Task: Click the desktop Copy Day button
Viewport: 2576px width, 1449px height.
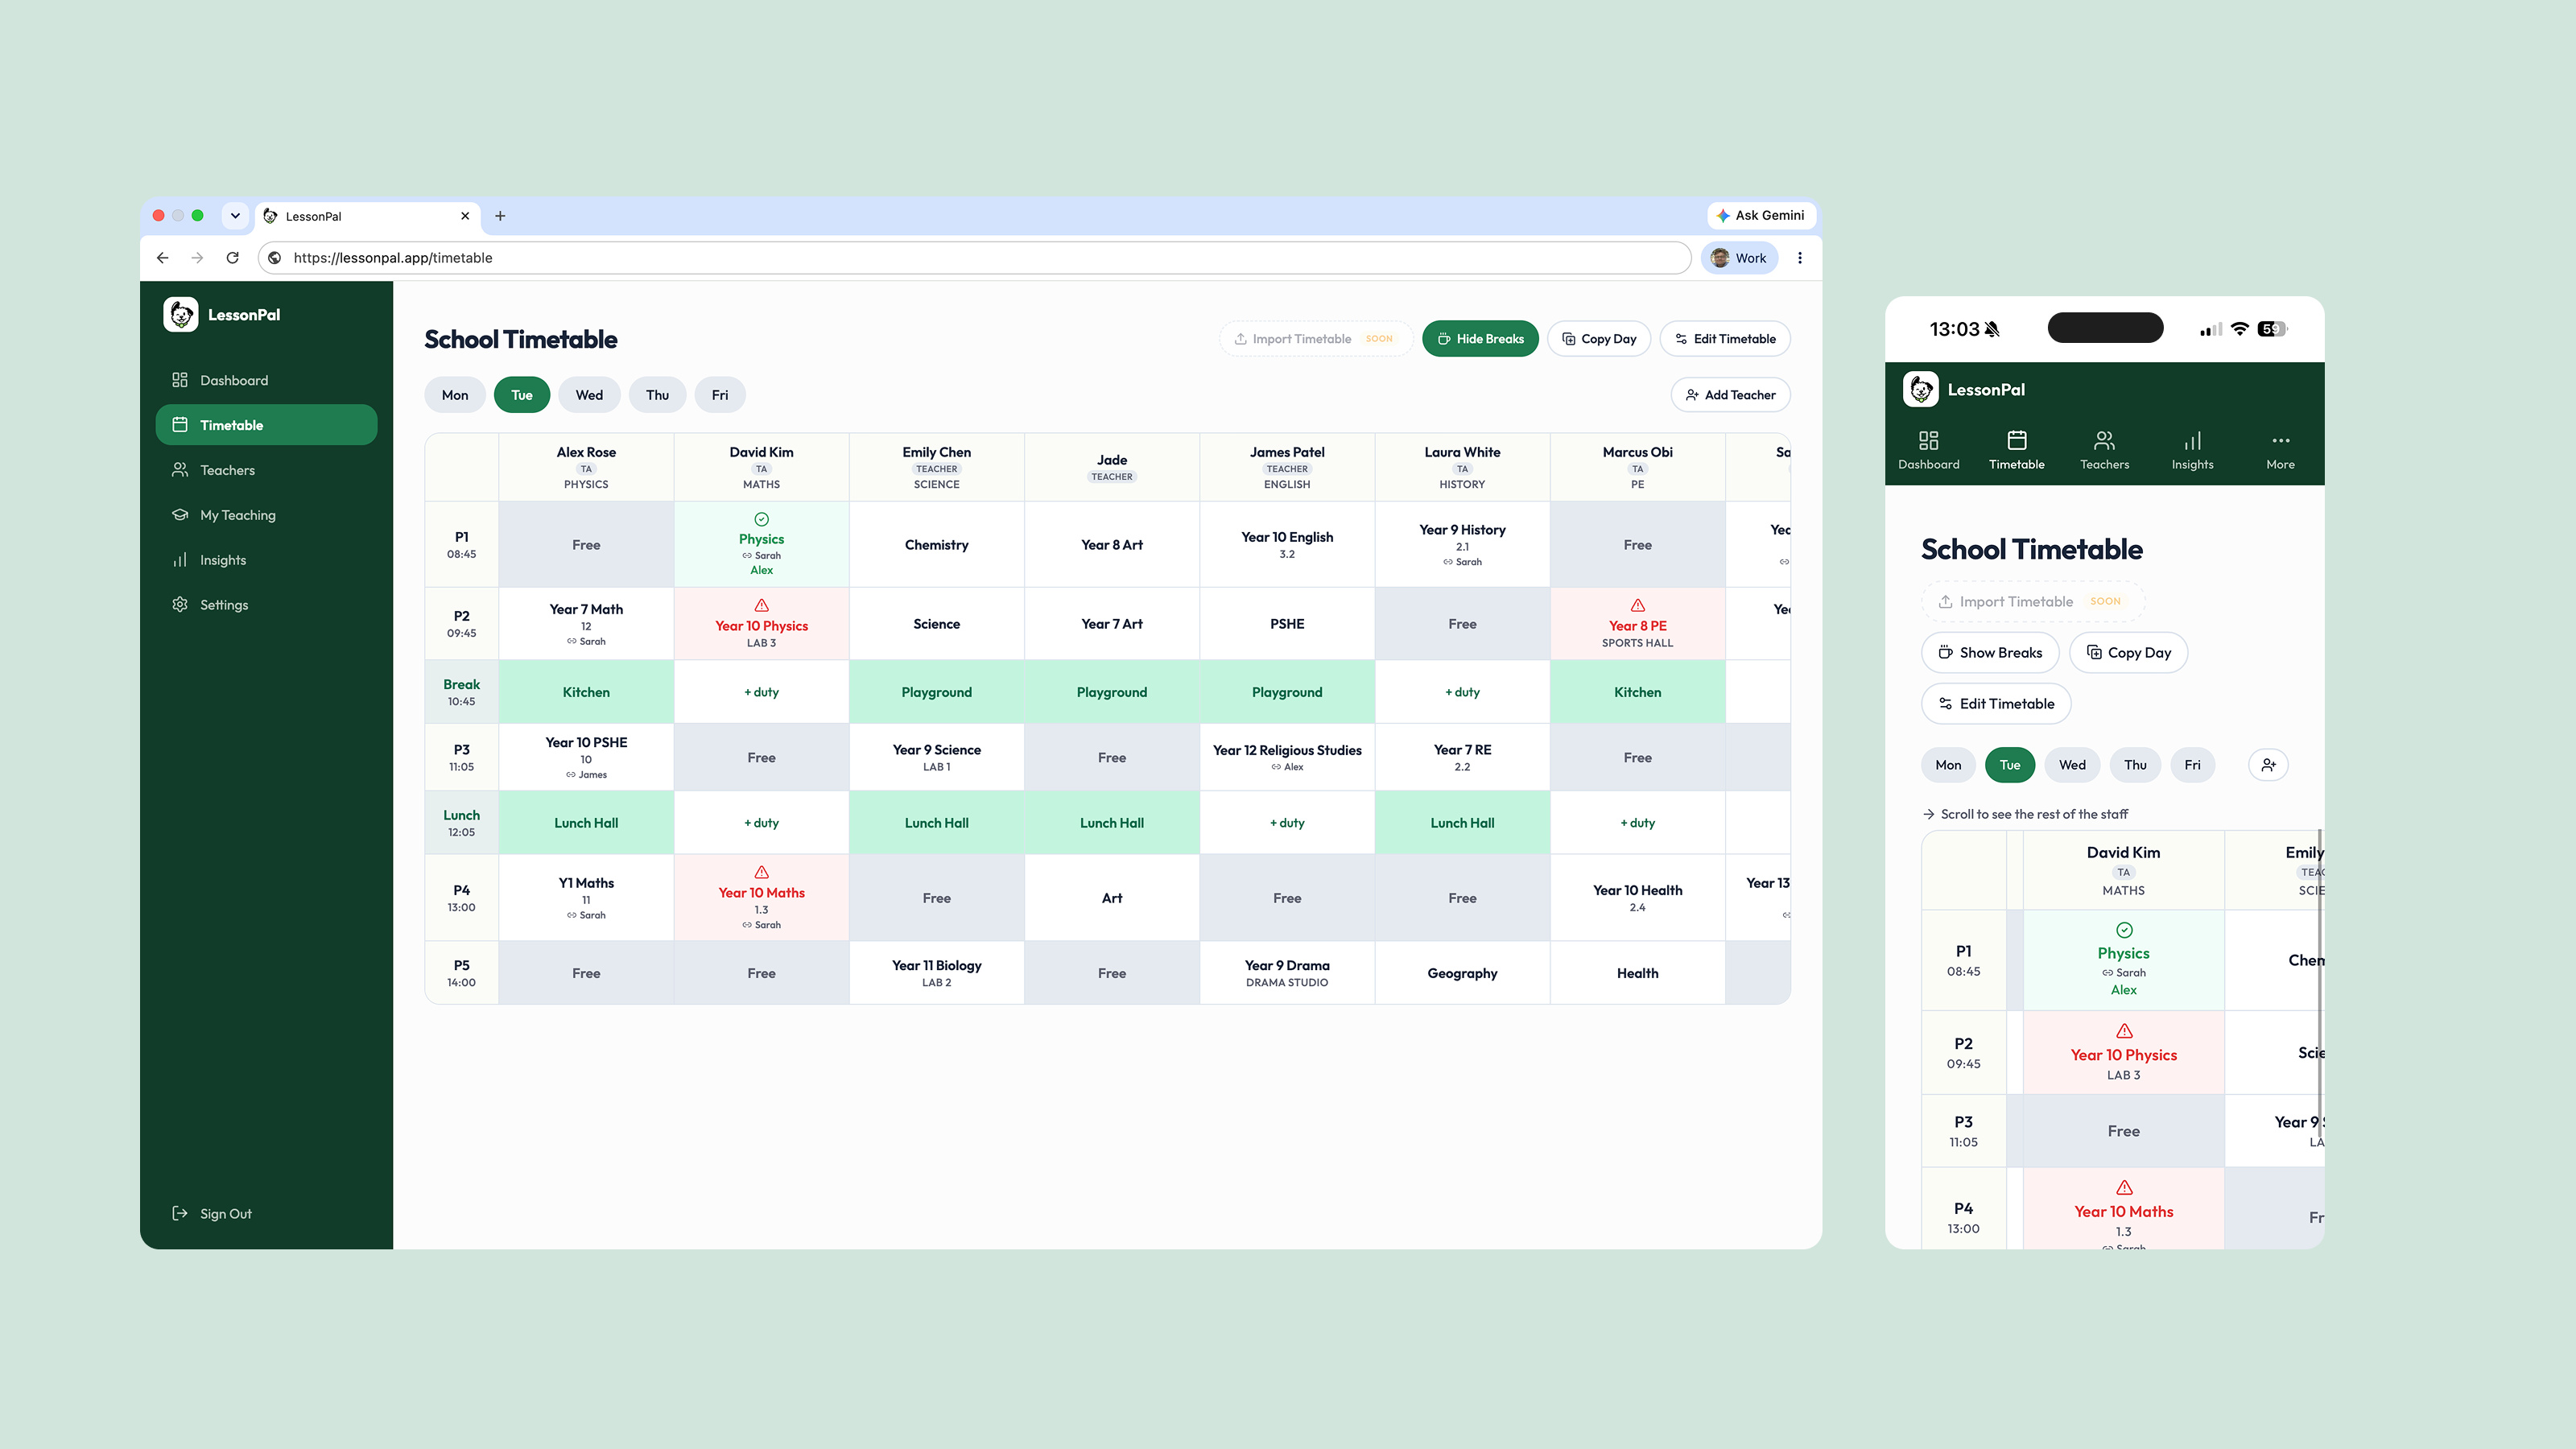Action: 1599,339
